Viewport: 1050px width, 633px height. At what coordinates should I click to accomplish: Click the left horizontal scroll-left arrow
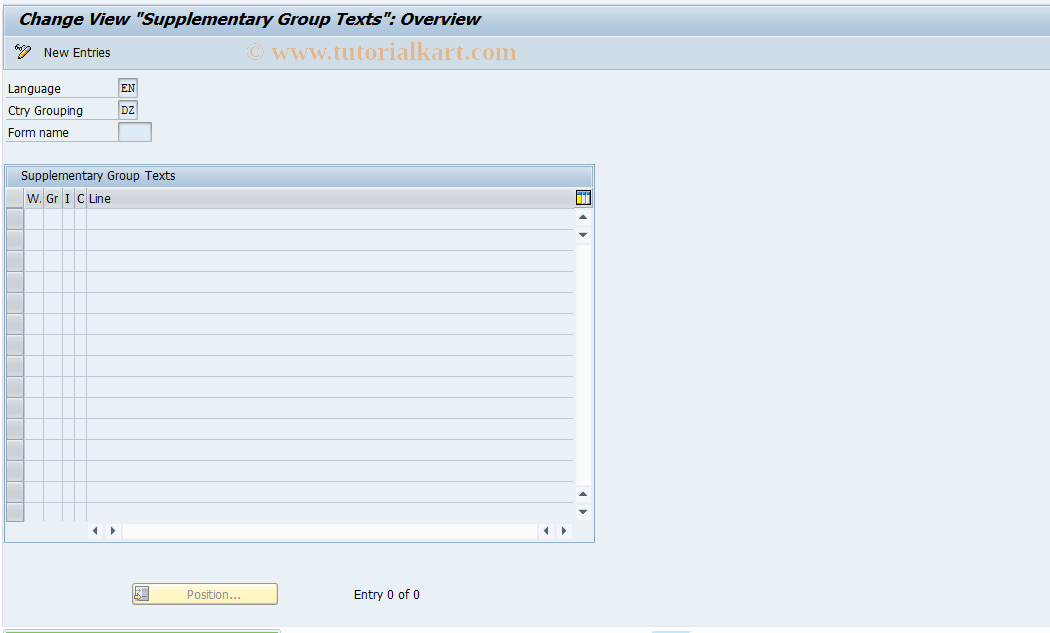tap(95, 531)
